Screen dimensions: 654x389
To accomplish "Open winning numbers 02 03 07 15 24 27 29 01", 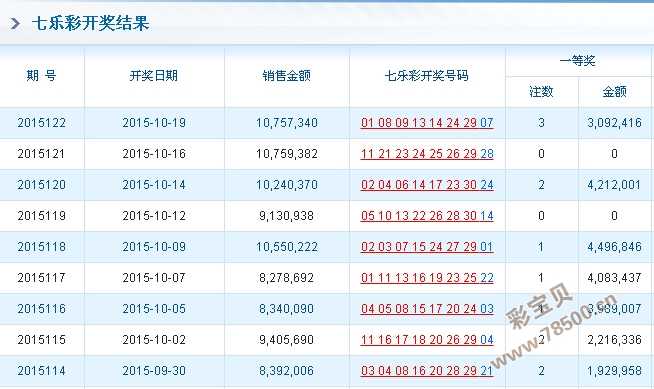I will pyautogui.click(x=427, y=247).
